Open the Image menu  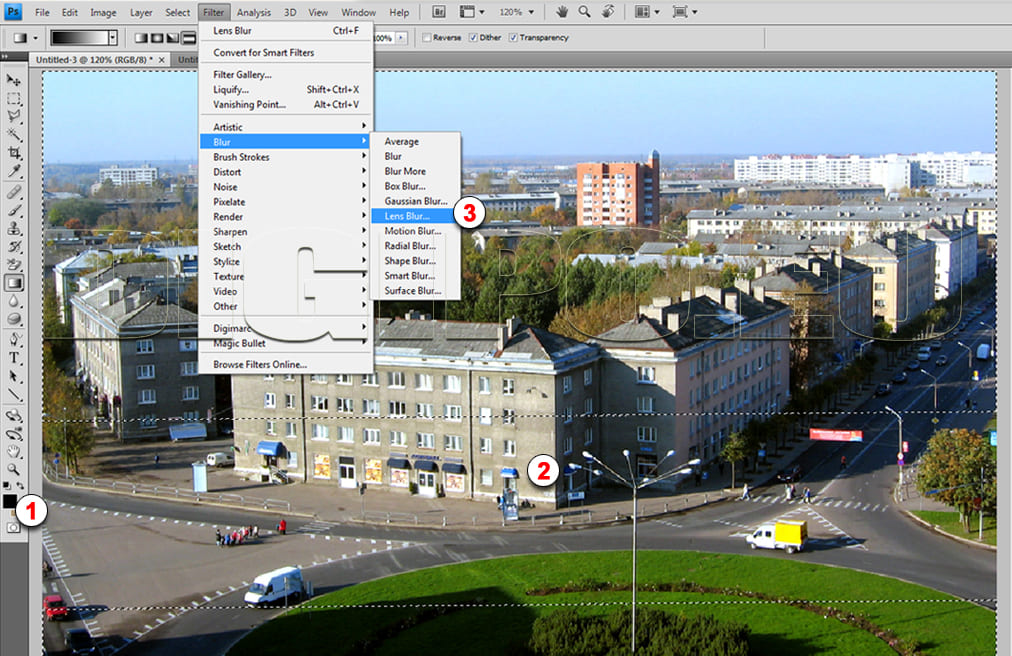point(103,12)
